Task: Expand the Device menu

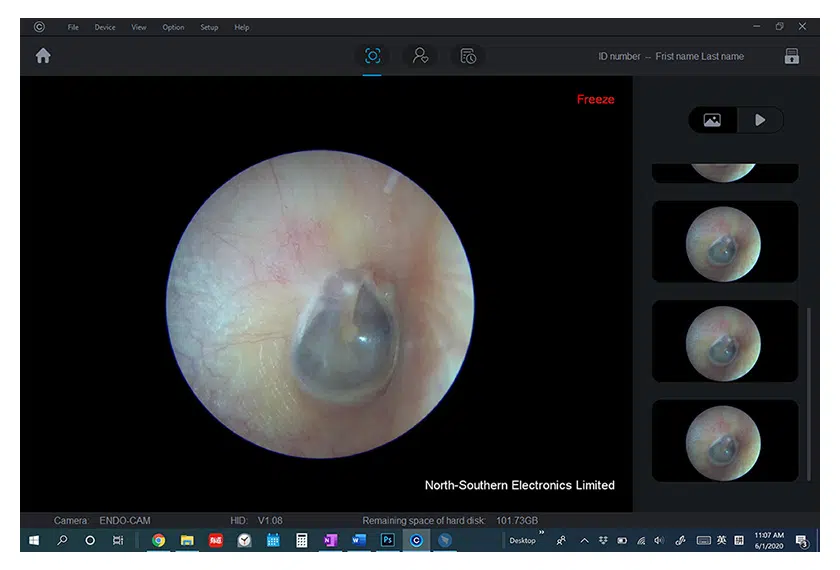Action: tap(105, 27)
